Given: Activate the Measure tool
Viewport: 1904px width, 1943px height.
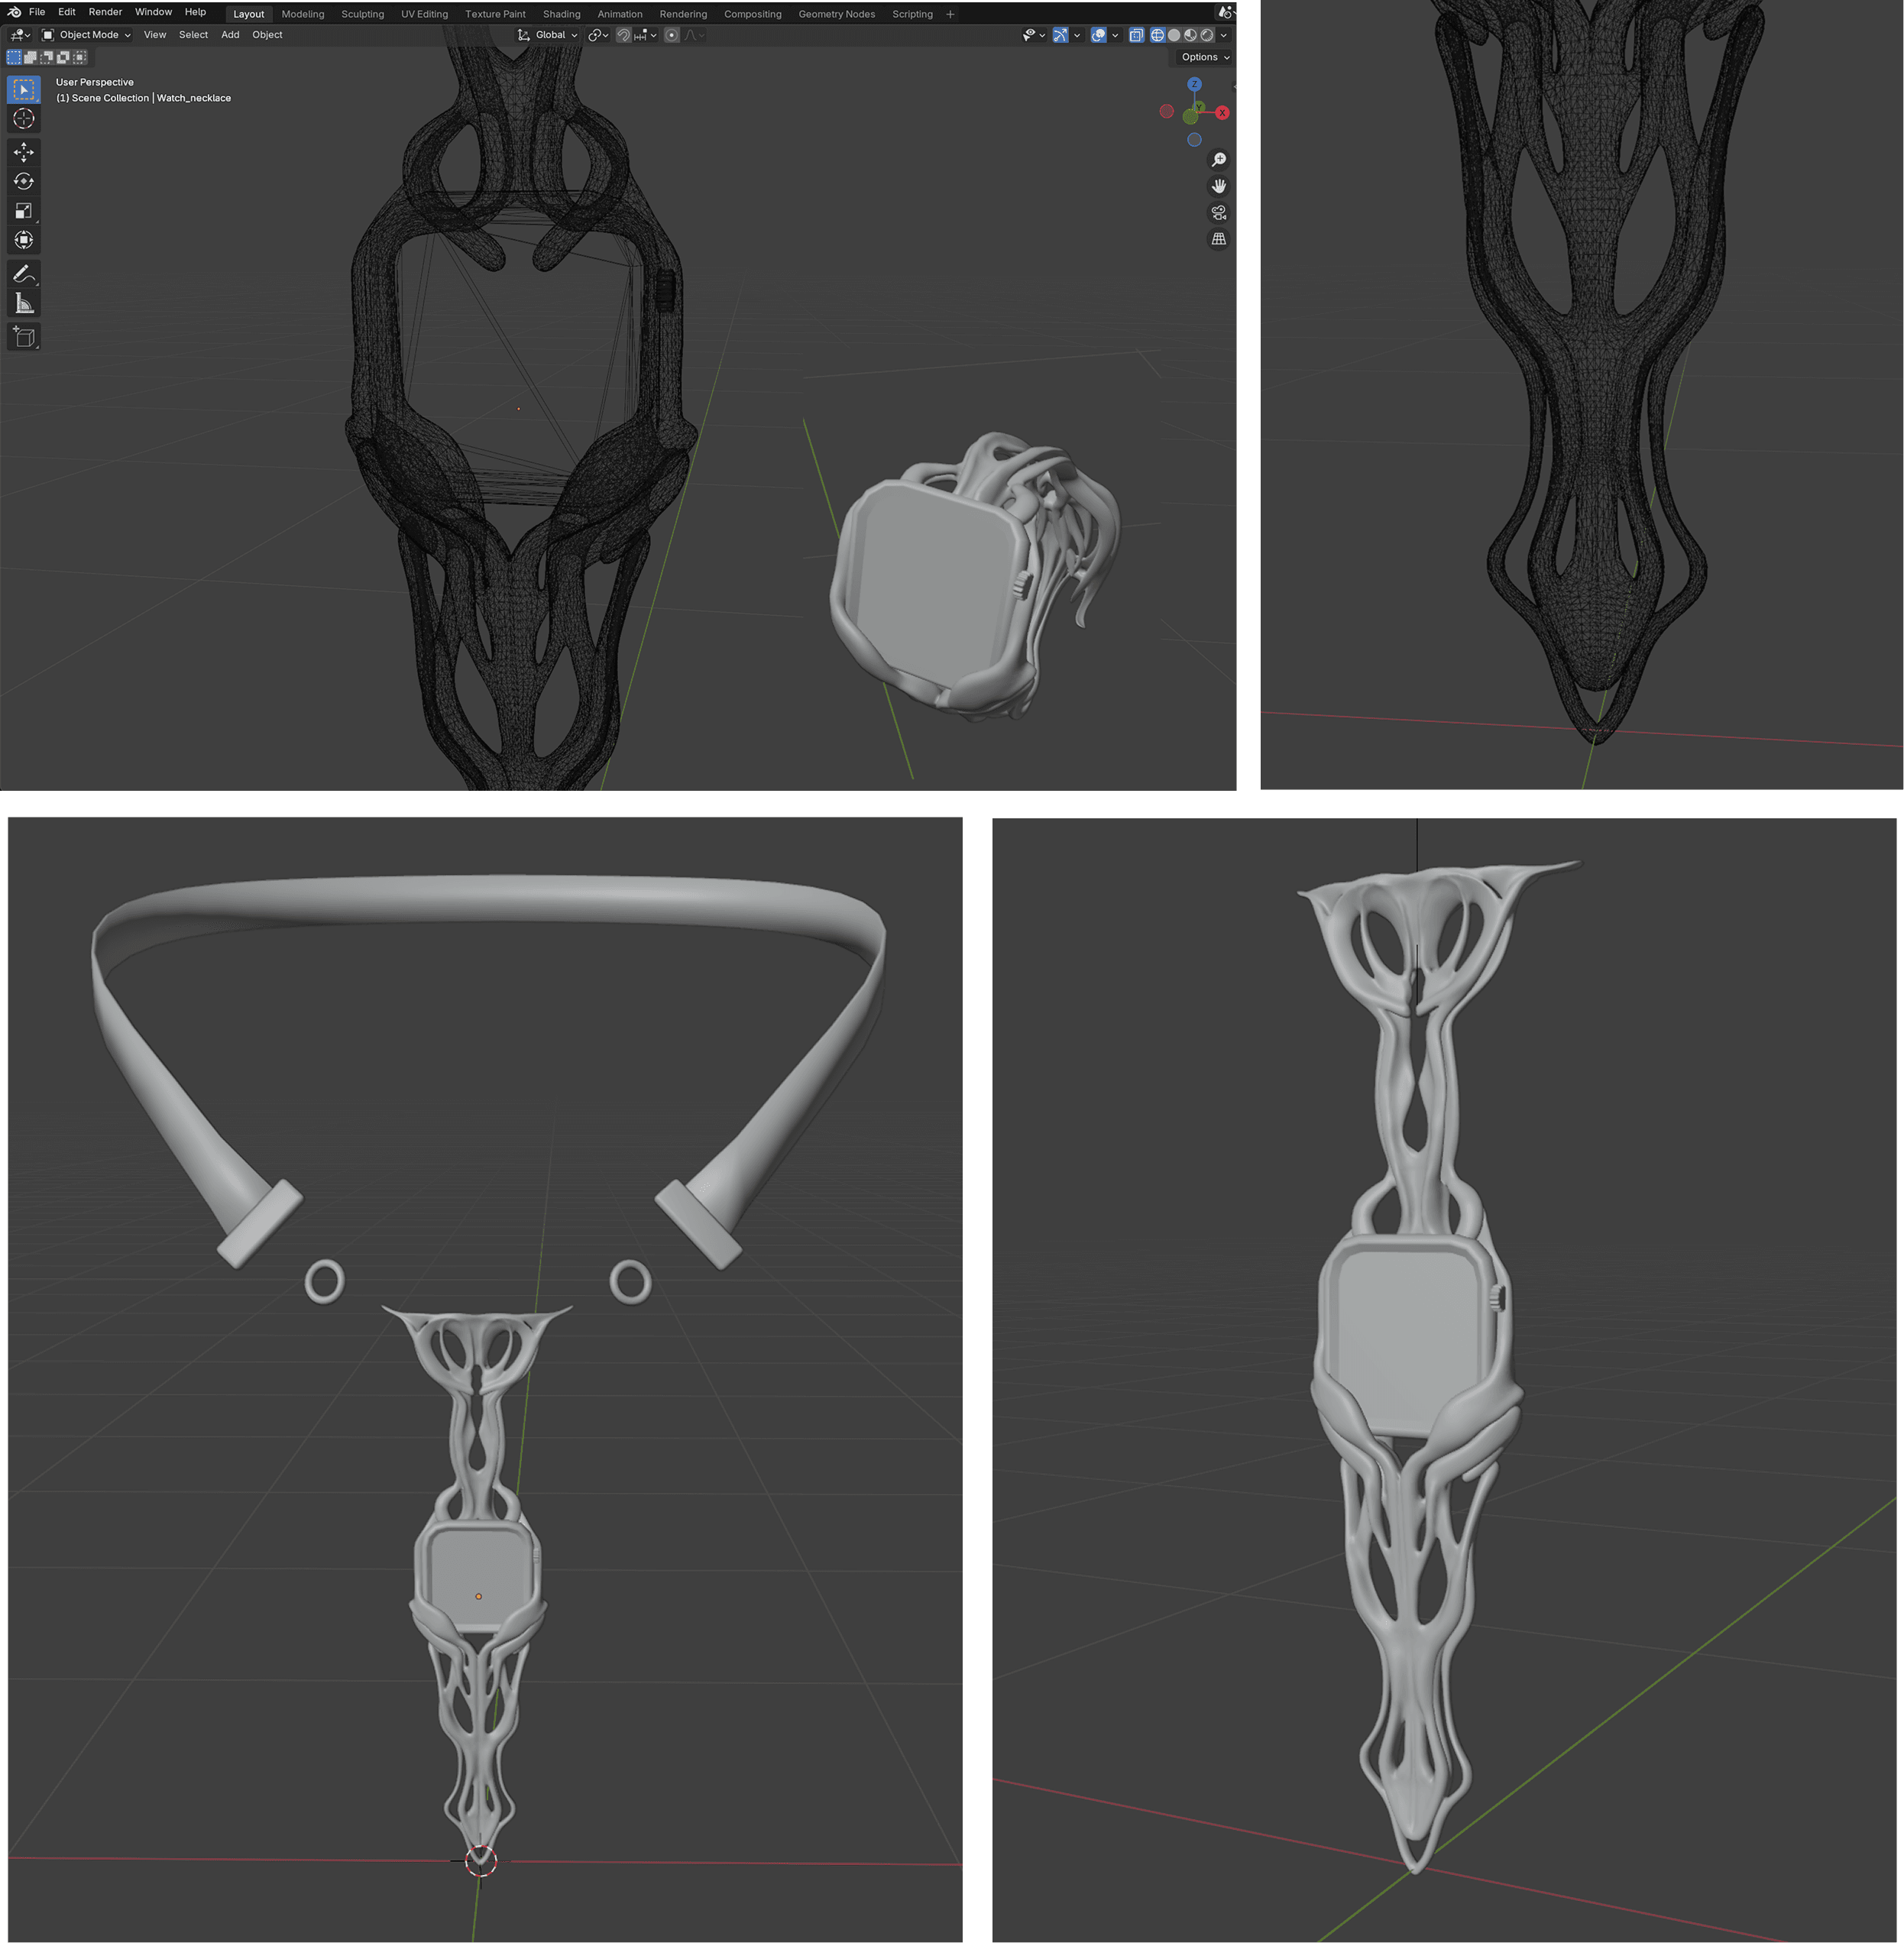Looking at the screenshot, I should 24,303.
